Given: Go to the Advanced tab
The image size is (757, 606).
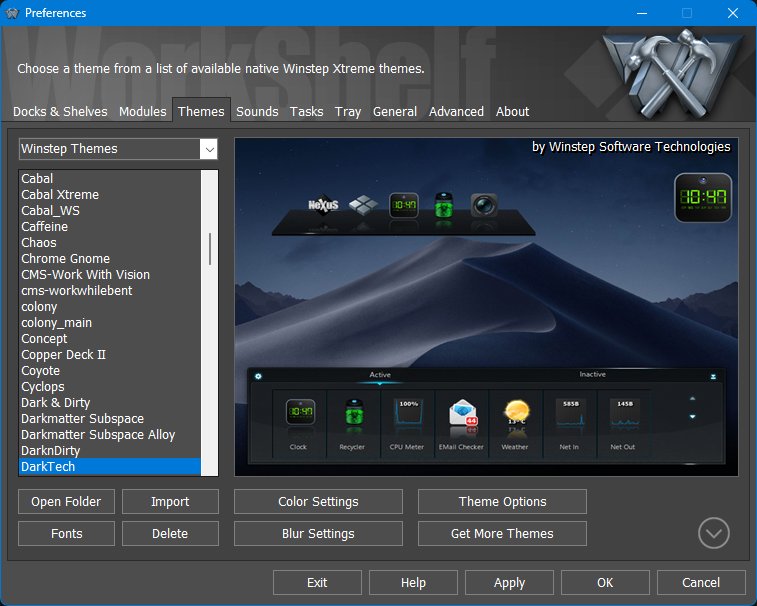Looking at the screenshot, I should pyautogui.click(x=456, y=112).
